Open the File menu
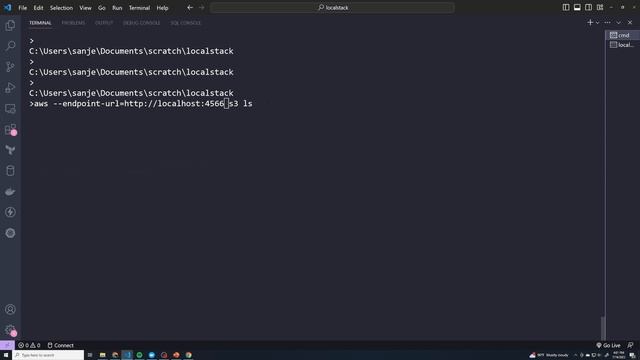 click(22, 8)
